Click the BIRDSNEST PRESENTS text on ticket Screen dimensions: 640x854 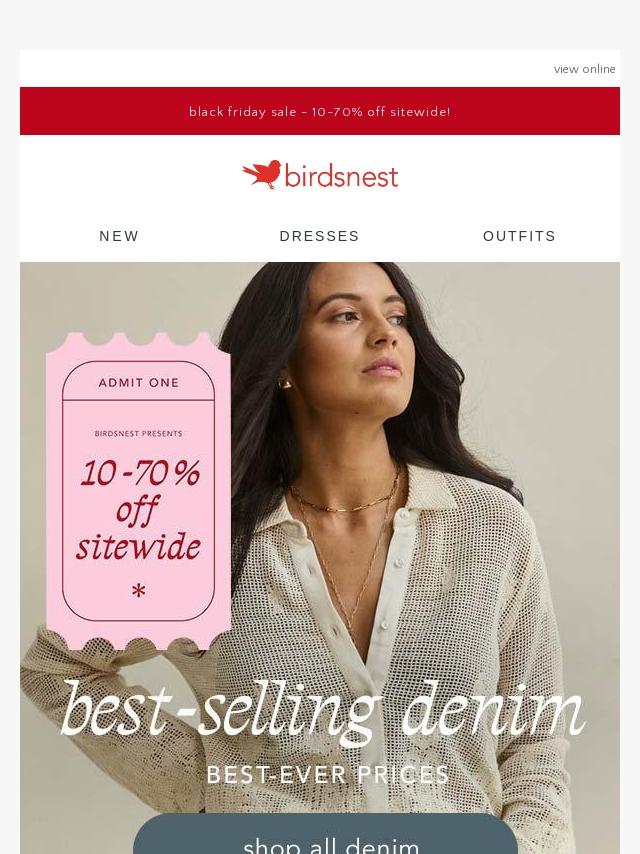click(x=138, y=434)
